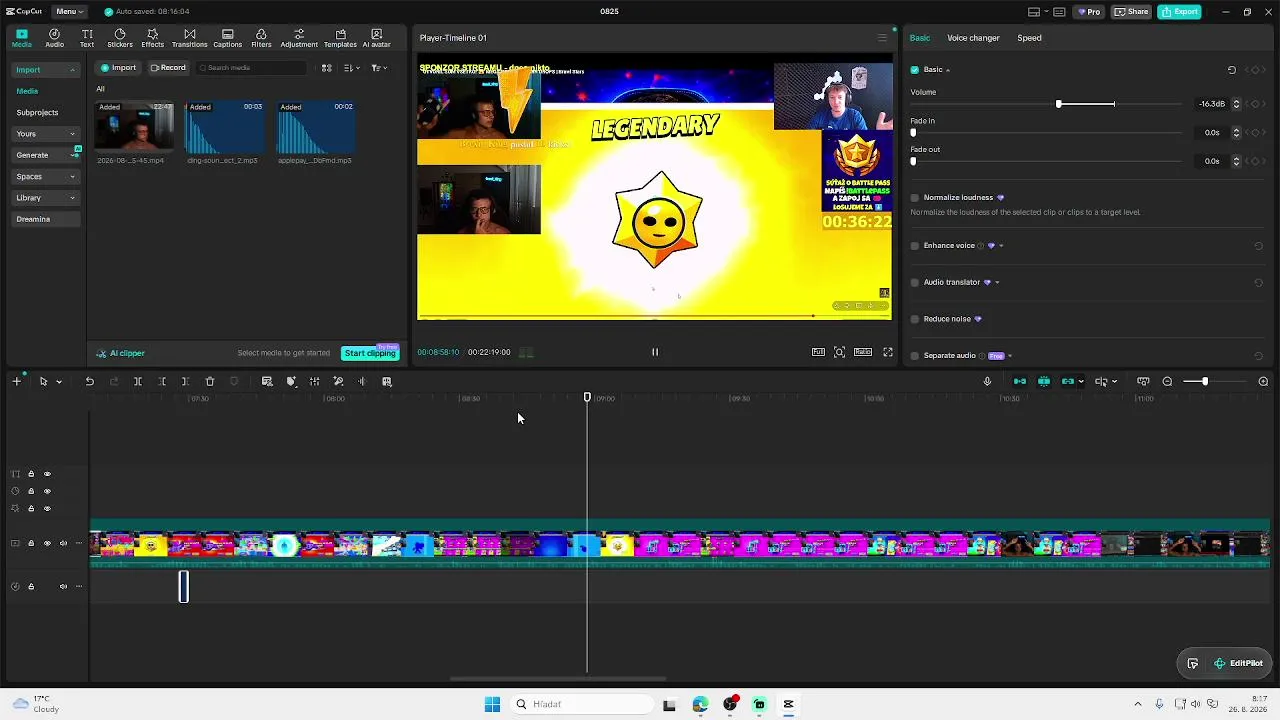This screenshot has width=1280, height=720.
Task: Click the add track plus icon
Action: point(16,381)
